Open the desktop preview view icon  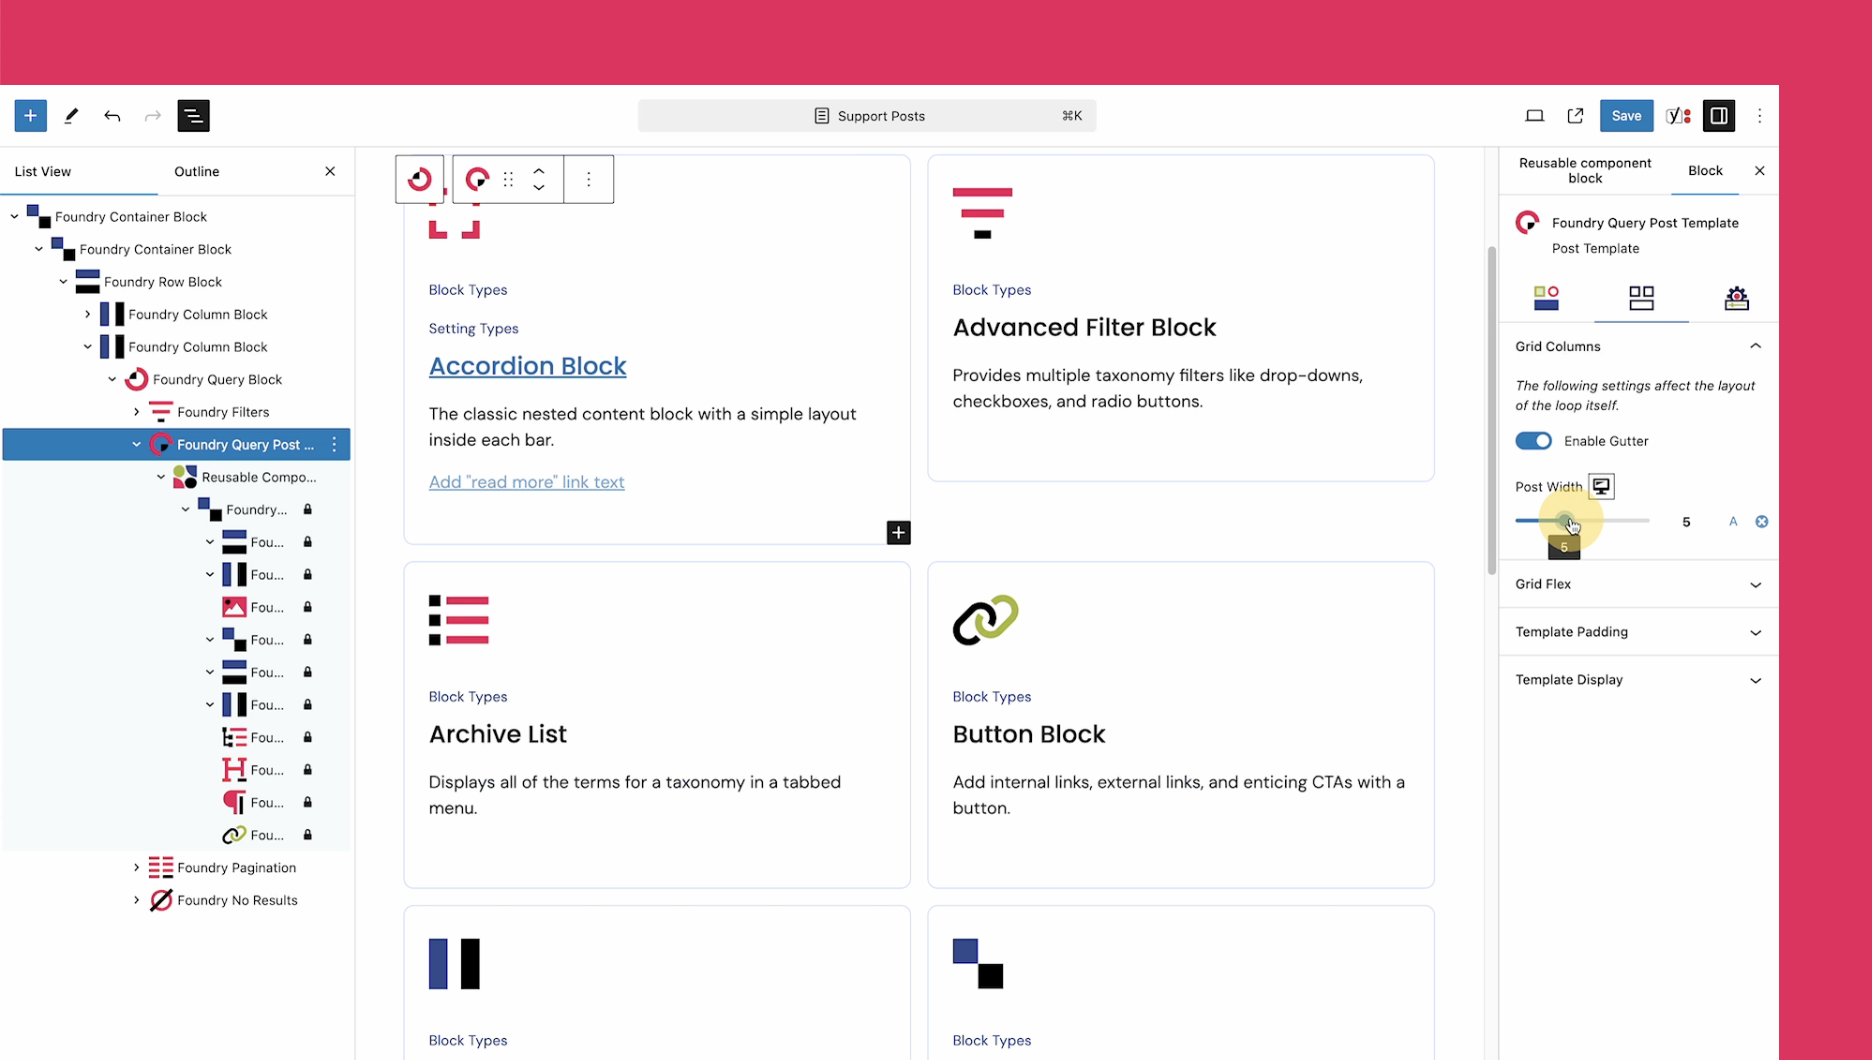(x=1534, y=116)
